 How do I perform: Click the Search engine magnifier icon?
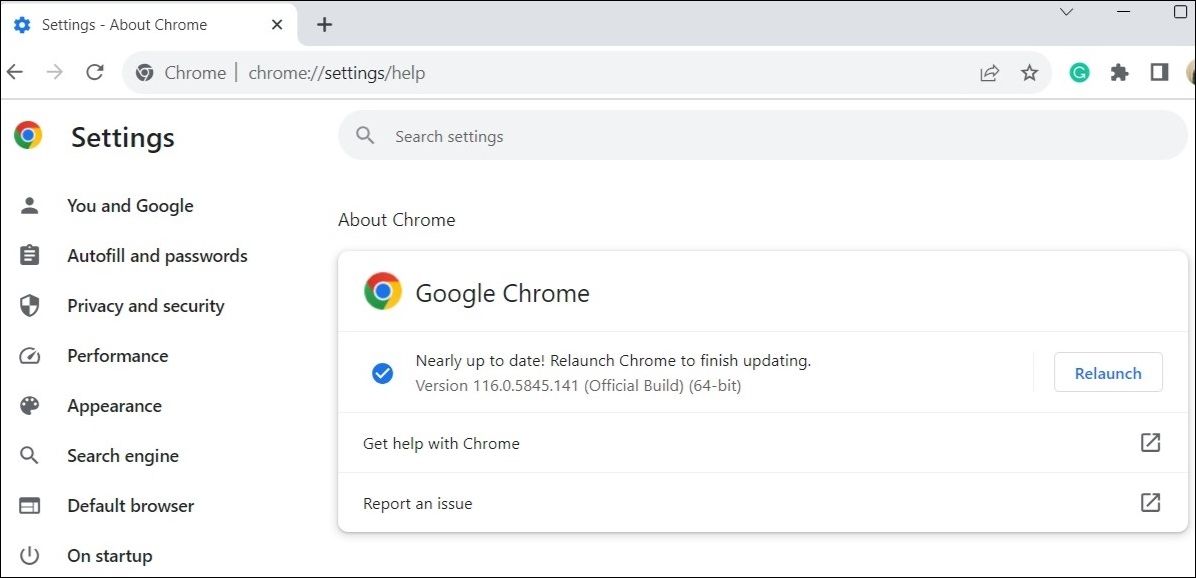click(x=30, y=455)
